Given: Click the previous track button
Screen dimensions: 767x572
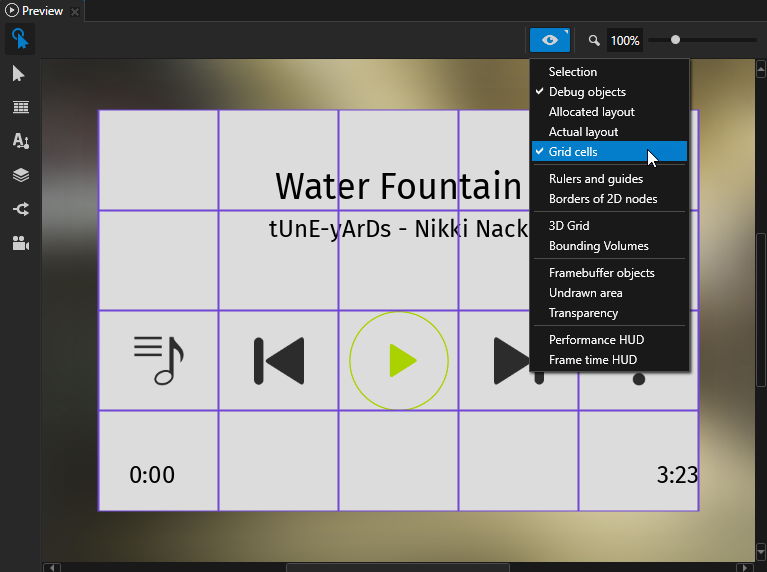Looking at the screenshot, I should pos(279,361).
